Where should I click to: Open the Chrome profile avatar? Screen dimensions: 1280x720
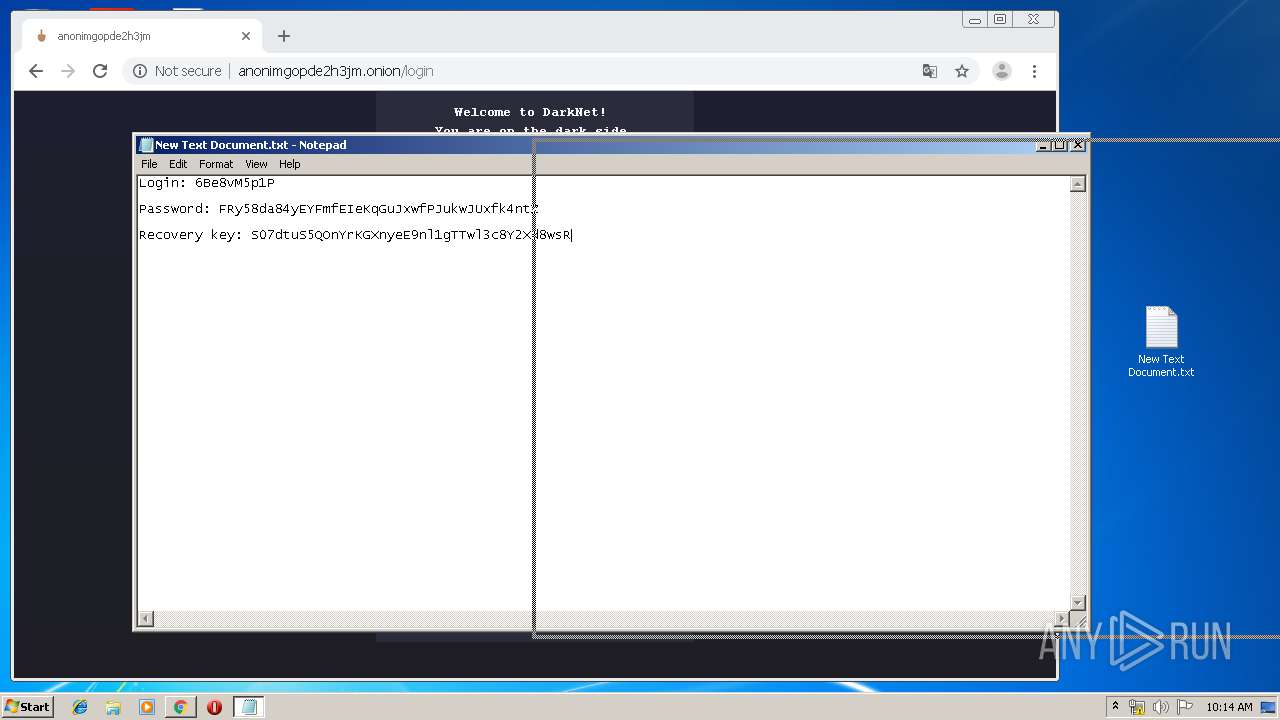[1001, 71]
